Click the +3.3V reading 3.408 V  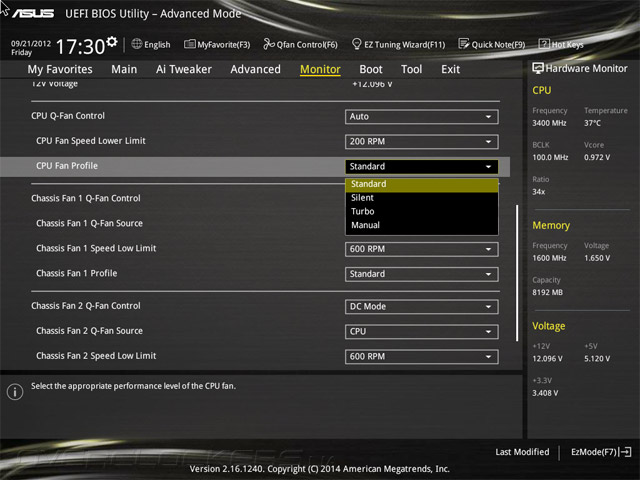(545, 393)
